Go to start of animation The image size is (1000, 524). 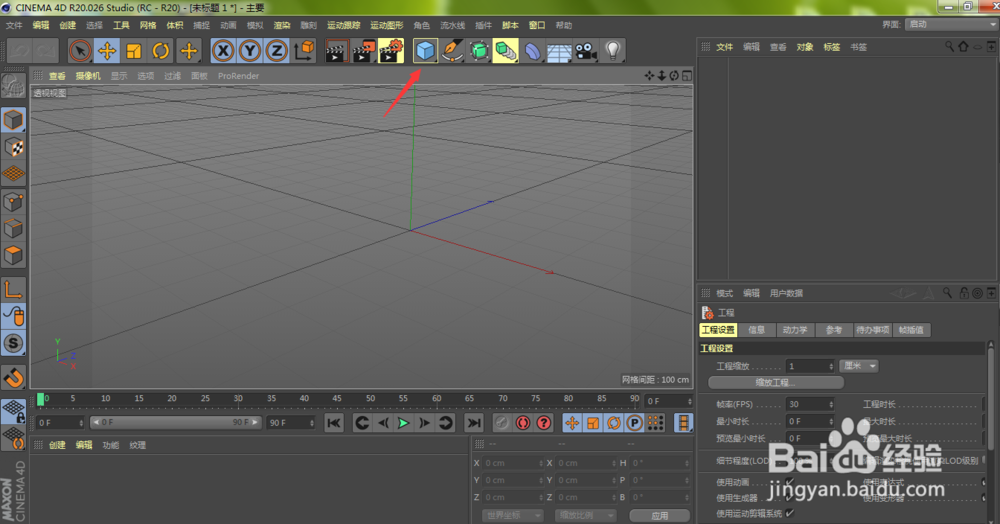click(334, 423)
